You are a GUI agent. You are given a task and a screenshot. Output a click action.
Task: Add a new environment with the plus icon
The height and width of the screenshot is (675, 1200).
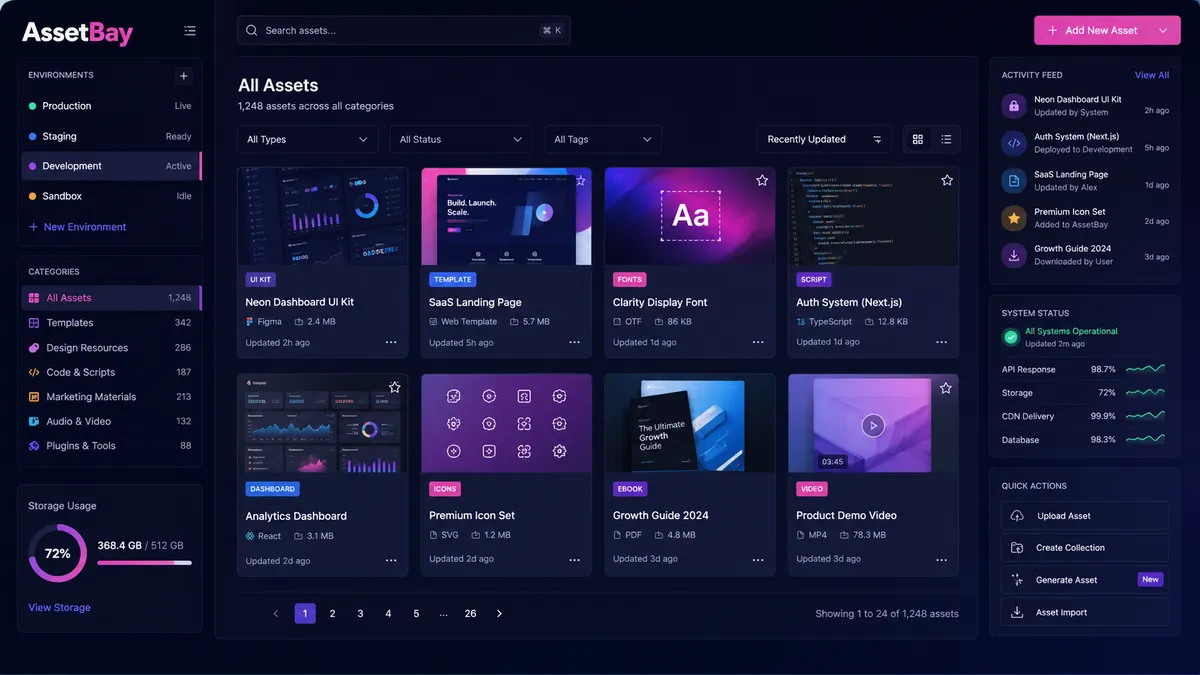pyautogui.click(x=183, y=76)
